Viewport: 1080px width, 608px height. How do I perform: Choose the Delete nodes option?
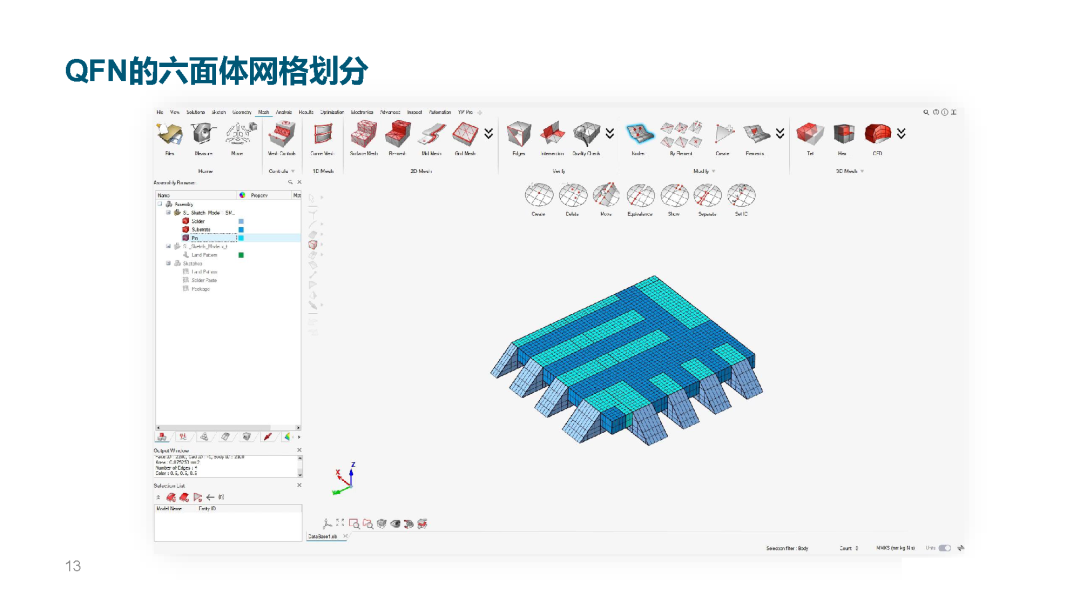click(x=572, y=200)
